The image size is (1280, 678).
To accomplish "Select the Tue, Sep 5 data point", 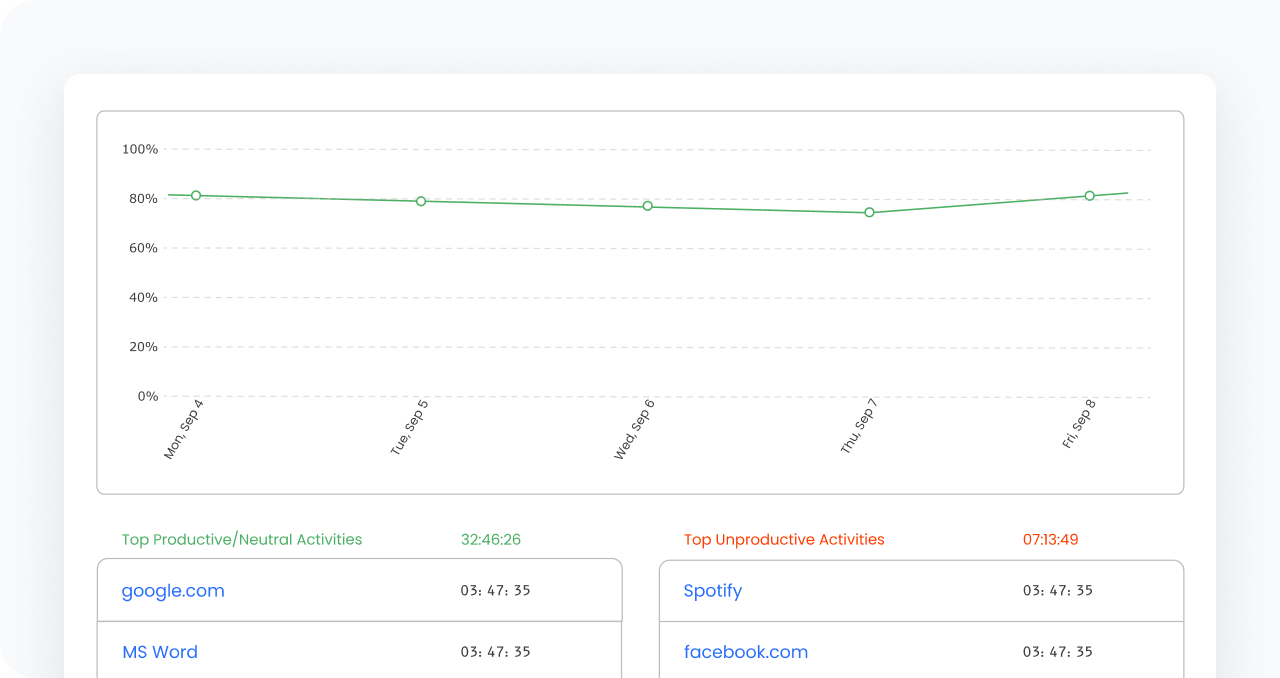I will click(421, 201).
